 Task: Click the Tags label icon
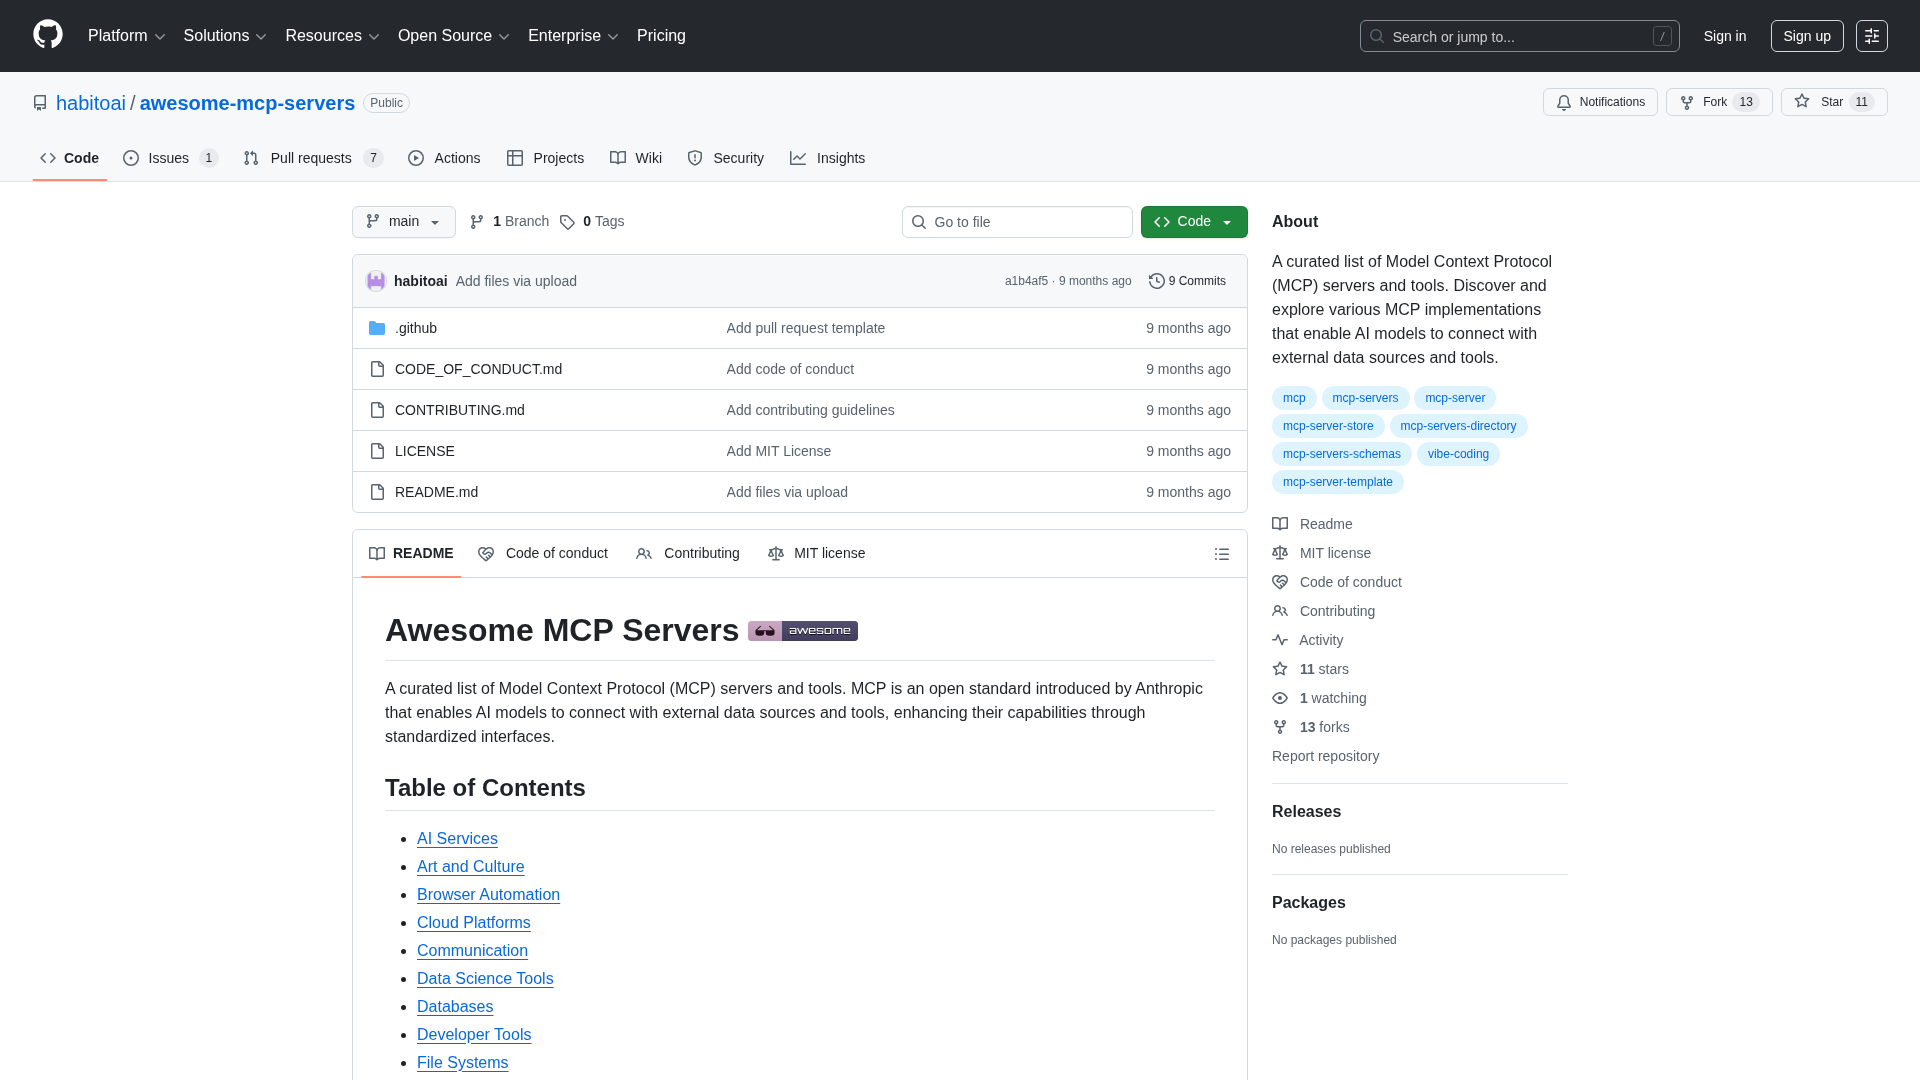pos(567,222)
